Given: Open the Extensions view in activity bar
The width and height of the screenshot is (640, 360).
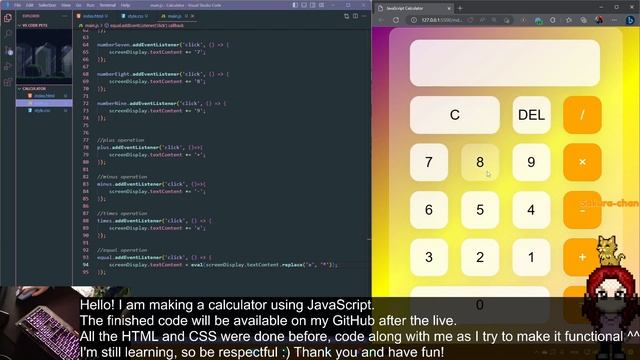Looking at the screenshot, I should (8, 82).
